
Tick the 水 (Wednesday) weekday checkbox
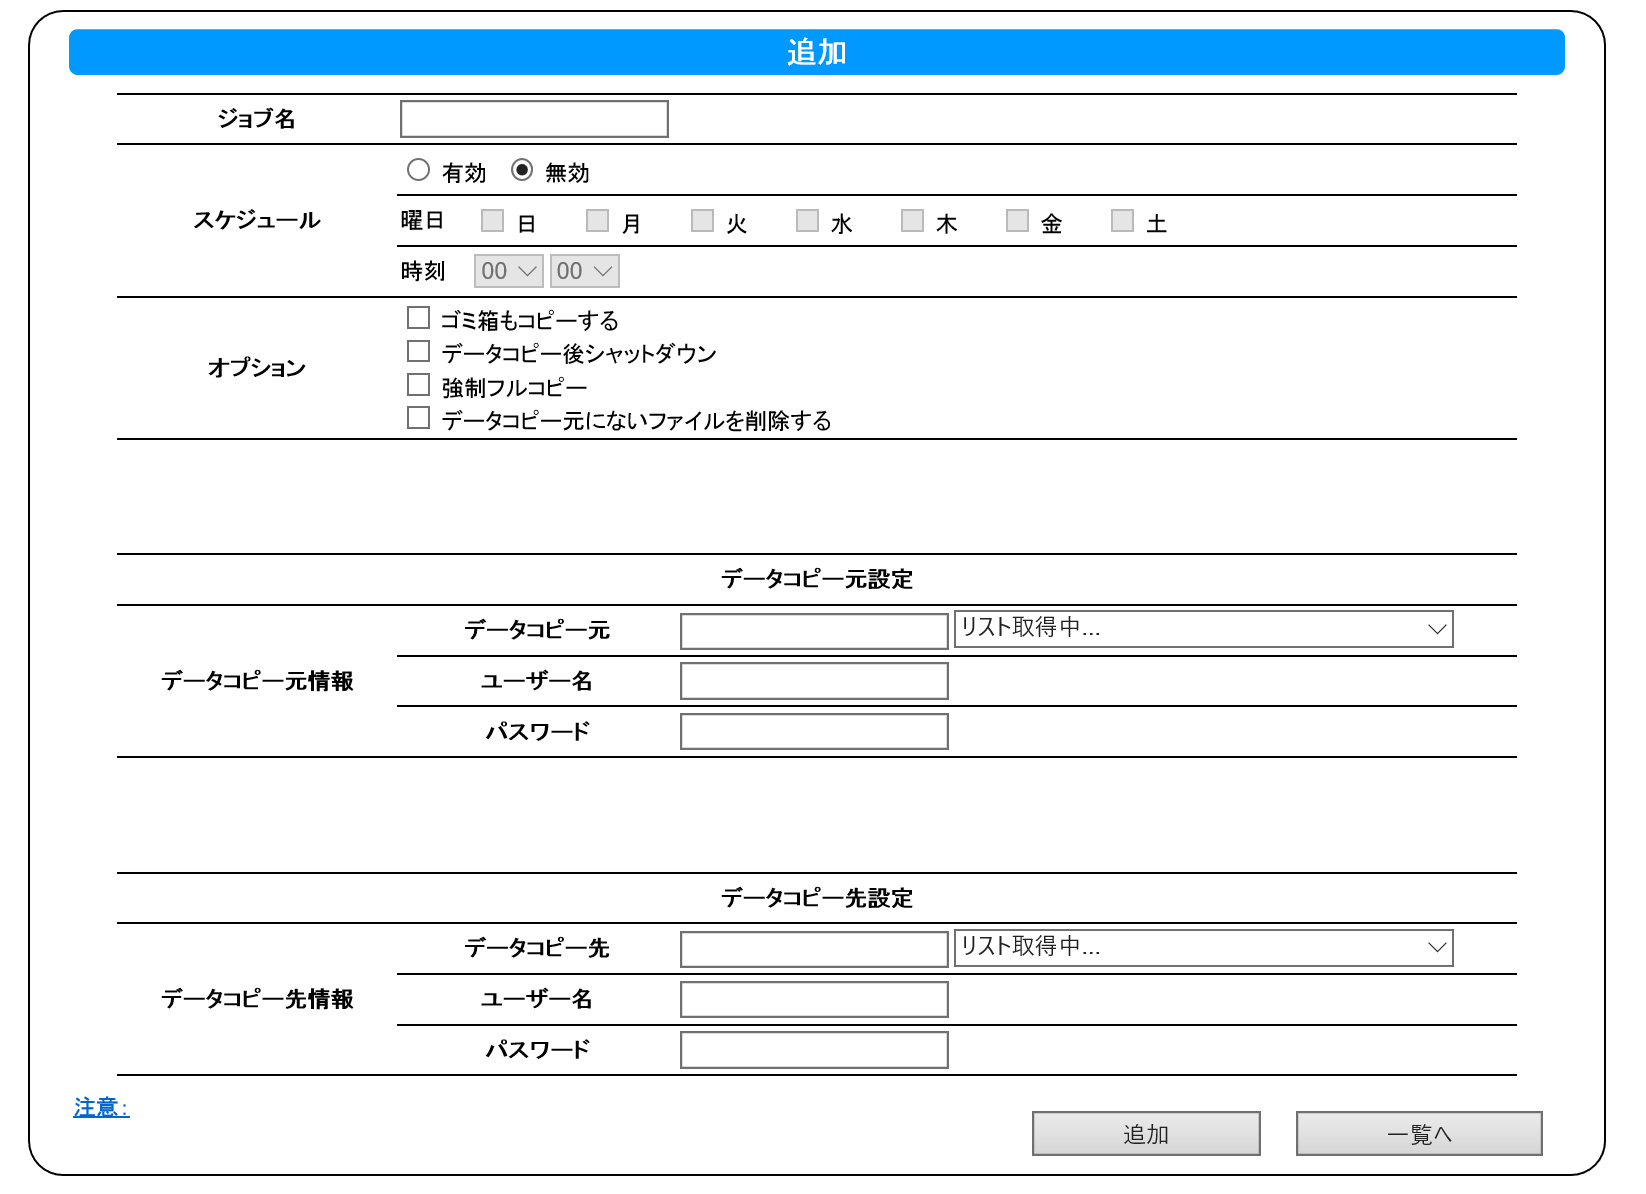(807, 221)
